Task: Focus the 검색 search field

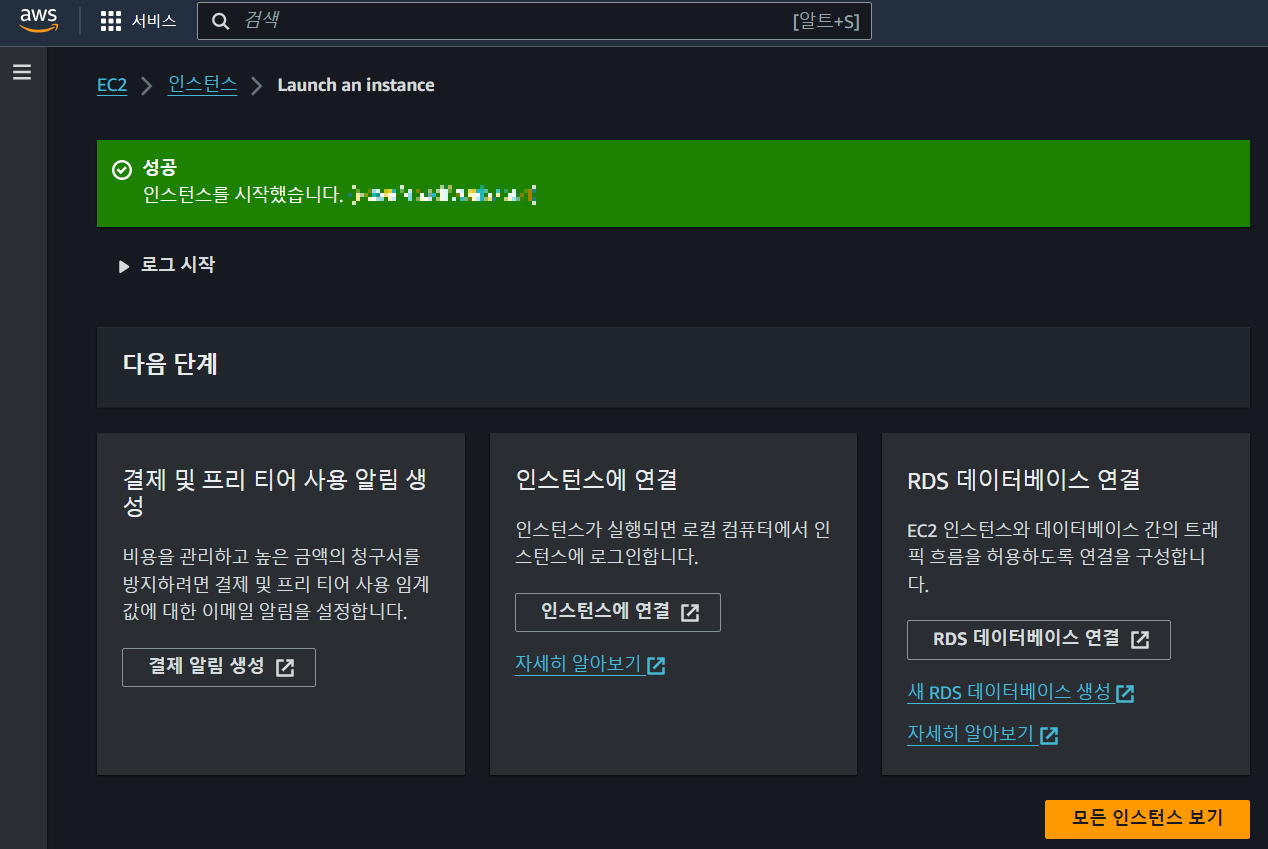Action: coord(534,21)
